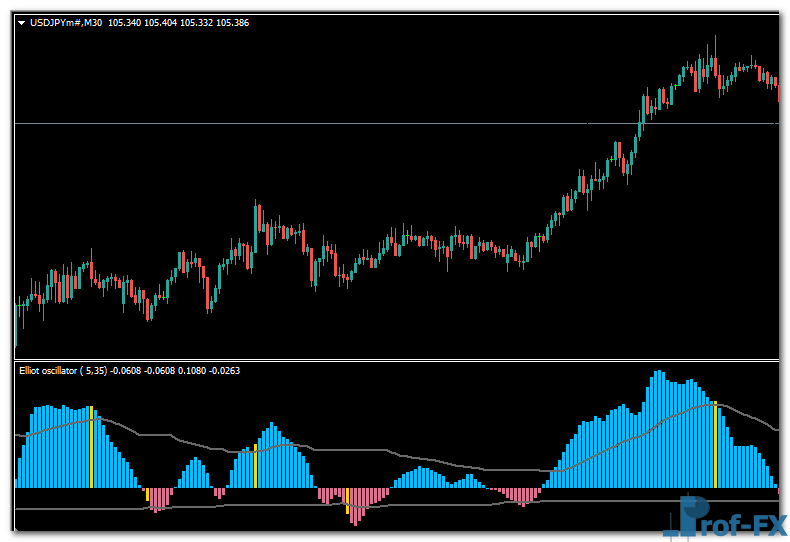Click the small yellow bar starting the first pink cluster

[147, 494]
